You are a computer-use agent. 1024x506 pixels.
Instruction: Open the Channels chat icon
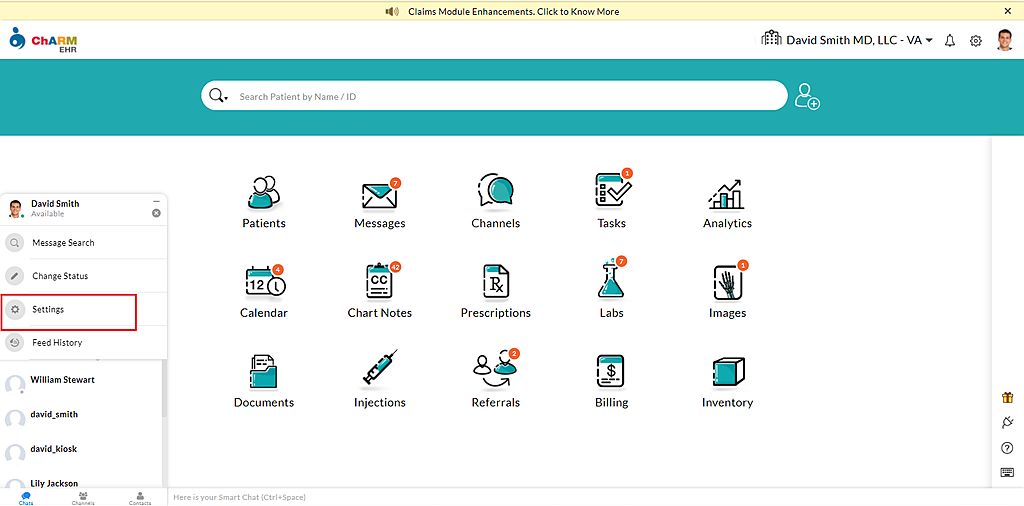pyautogui.click(x=495, y=191)
